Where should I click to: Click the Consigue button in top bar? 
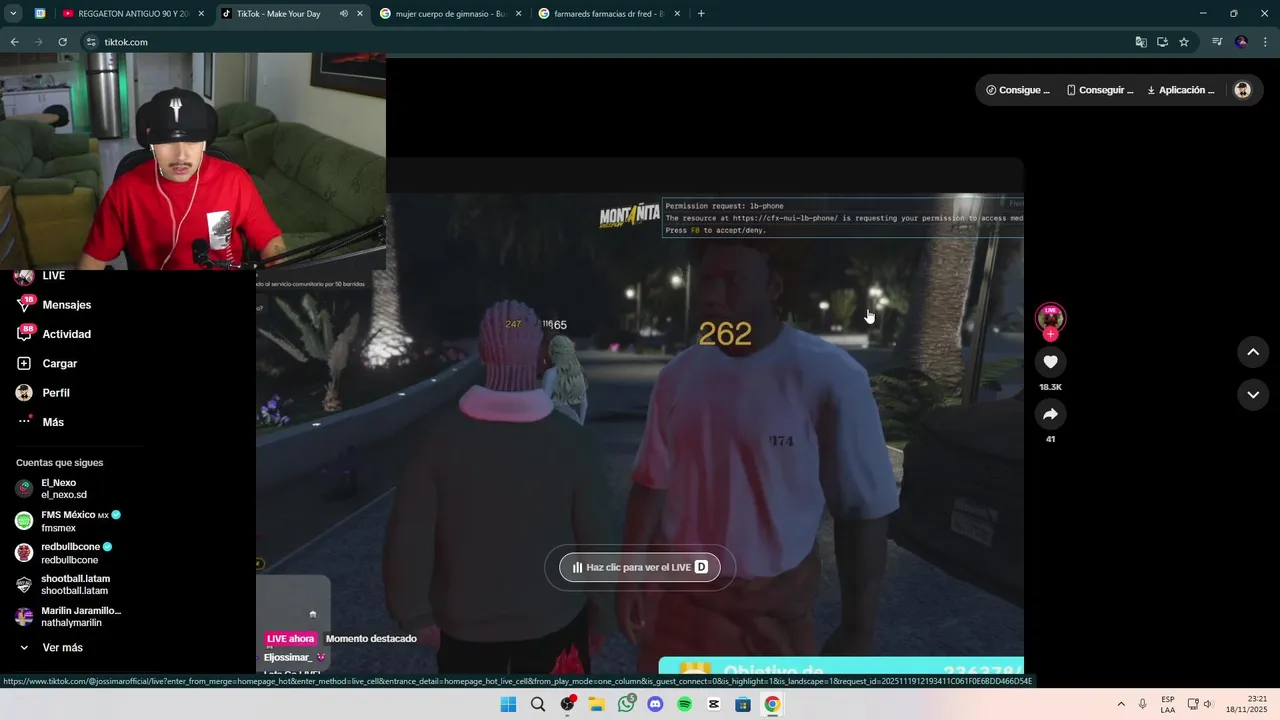1018,90
